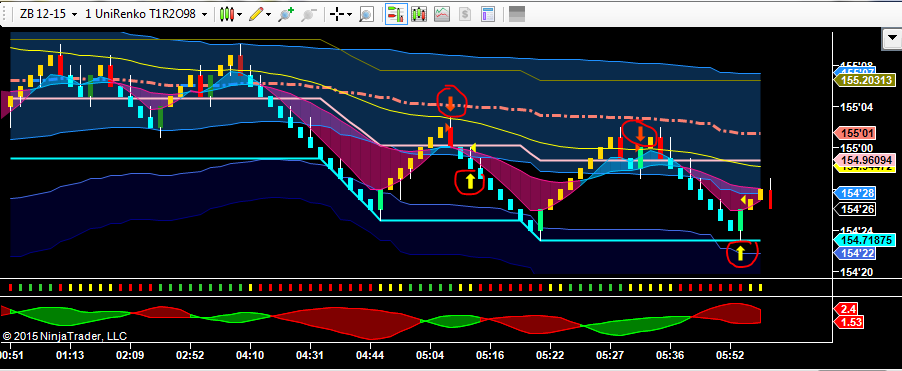Click the gray gradient toolbar block
902x371 pixels.
click(517, 14)
